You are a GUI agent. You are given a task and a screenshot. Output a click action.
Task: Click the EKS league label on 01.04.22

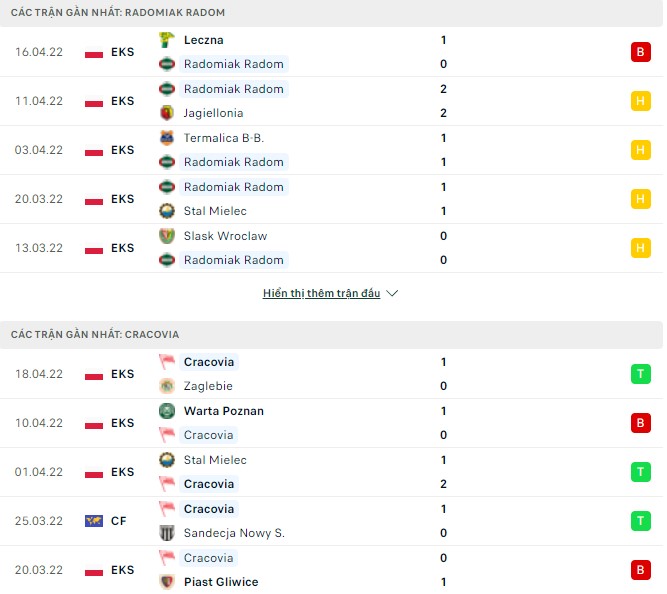click(x=123, y=472)
